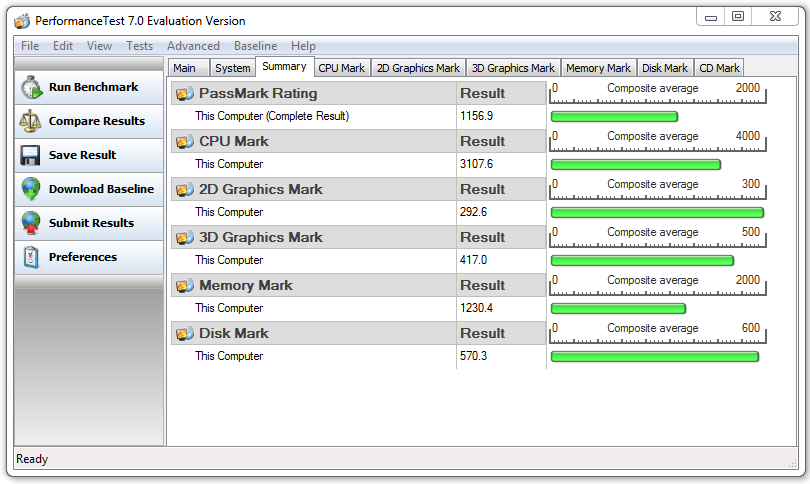Image resolution: width=810 pixels, height=484 pixels.
Task: Select the CPU Mark value 3107.6
Action: [x=476, y=164]
